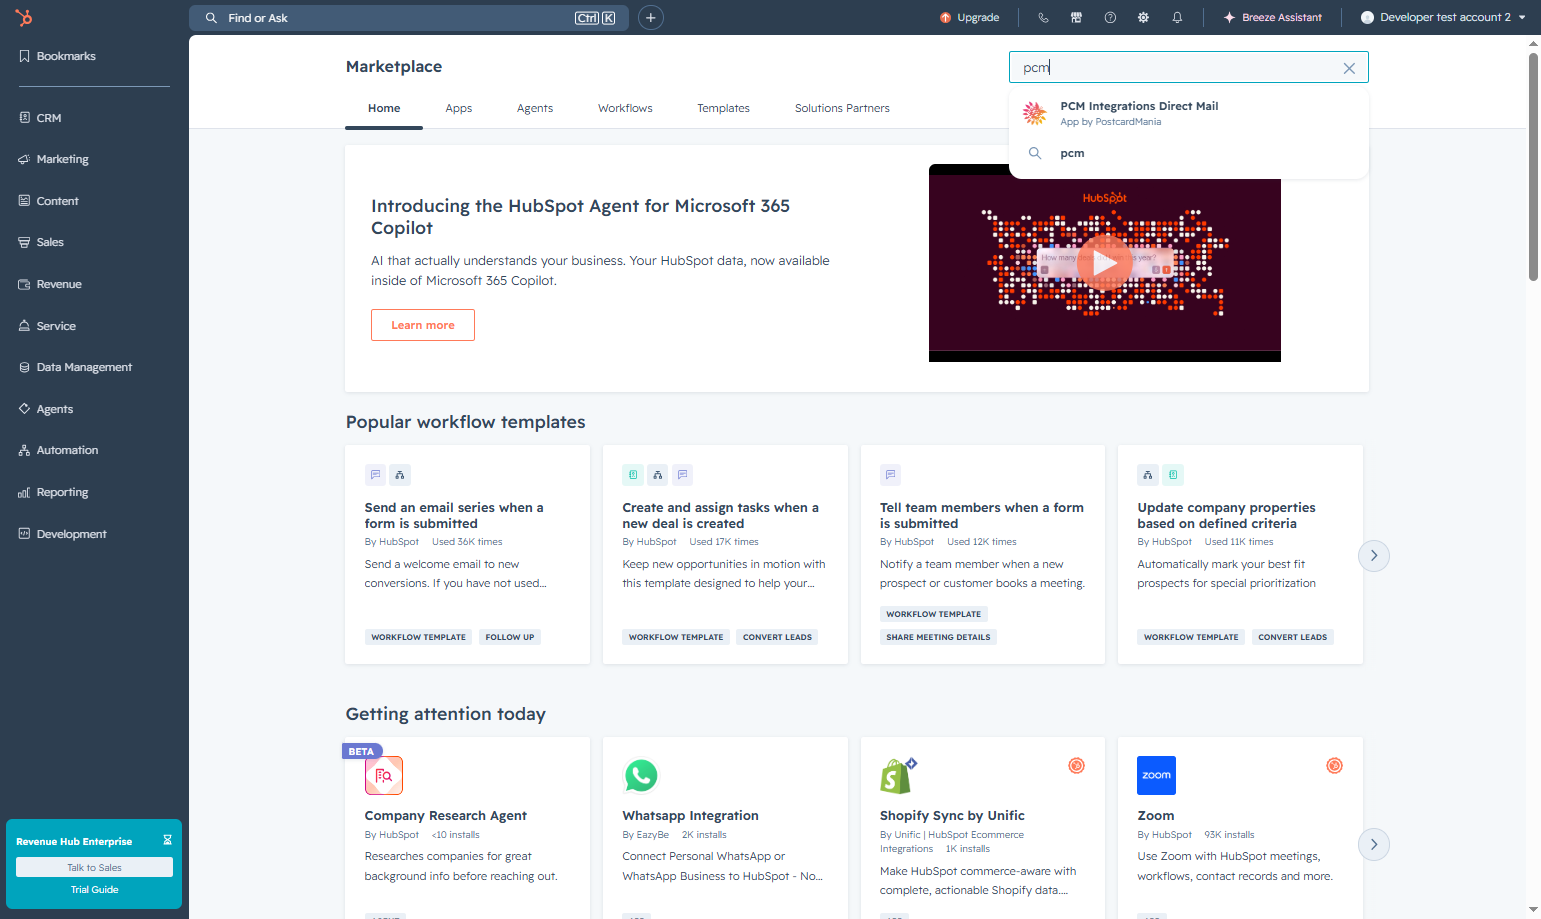Click the Find or Ask search bar

[x=408, y=18]
